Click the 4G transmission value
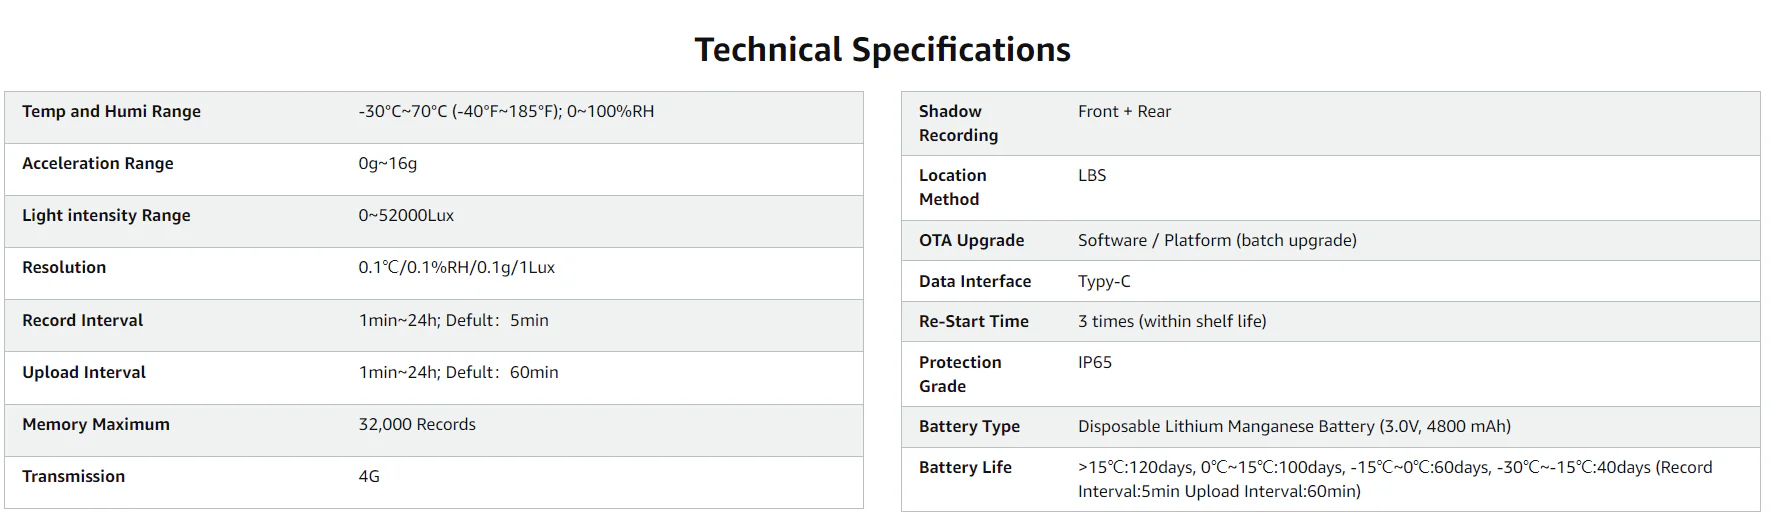 [x=369, y=476]
